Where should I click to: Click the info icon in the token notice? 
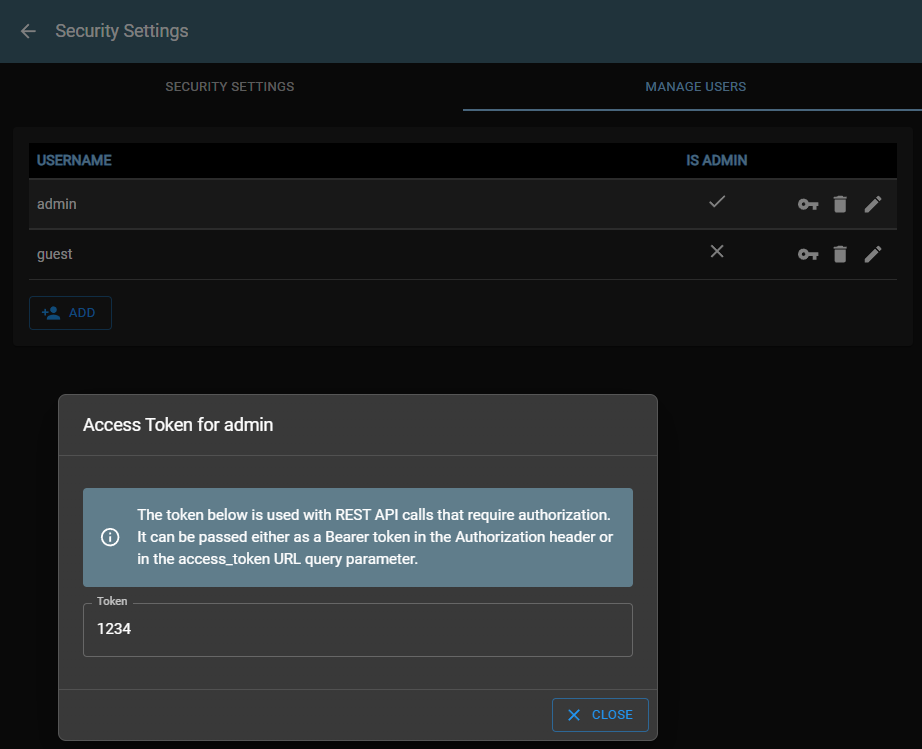click(111, 537)
